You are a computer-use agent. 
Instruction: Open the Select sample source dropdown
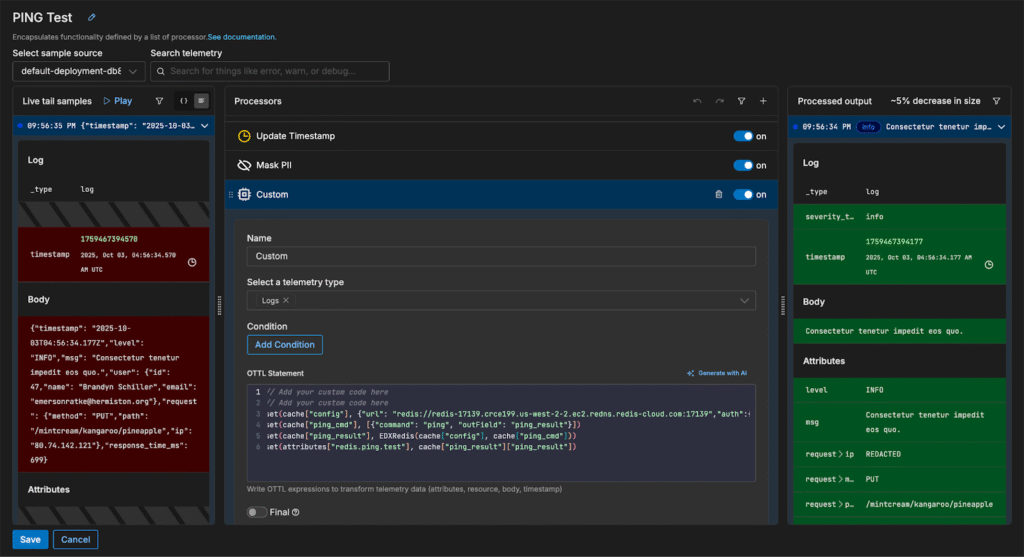[78, 71]
